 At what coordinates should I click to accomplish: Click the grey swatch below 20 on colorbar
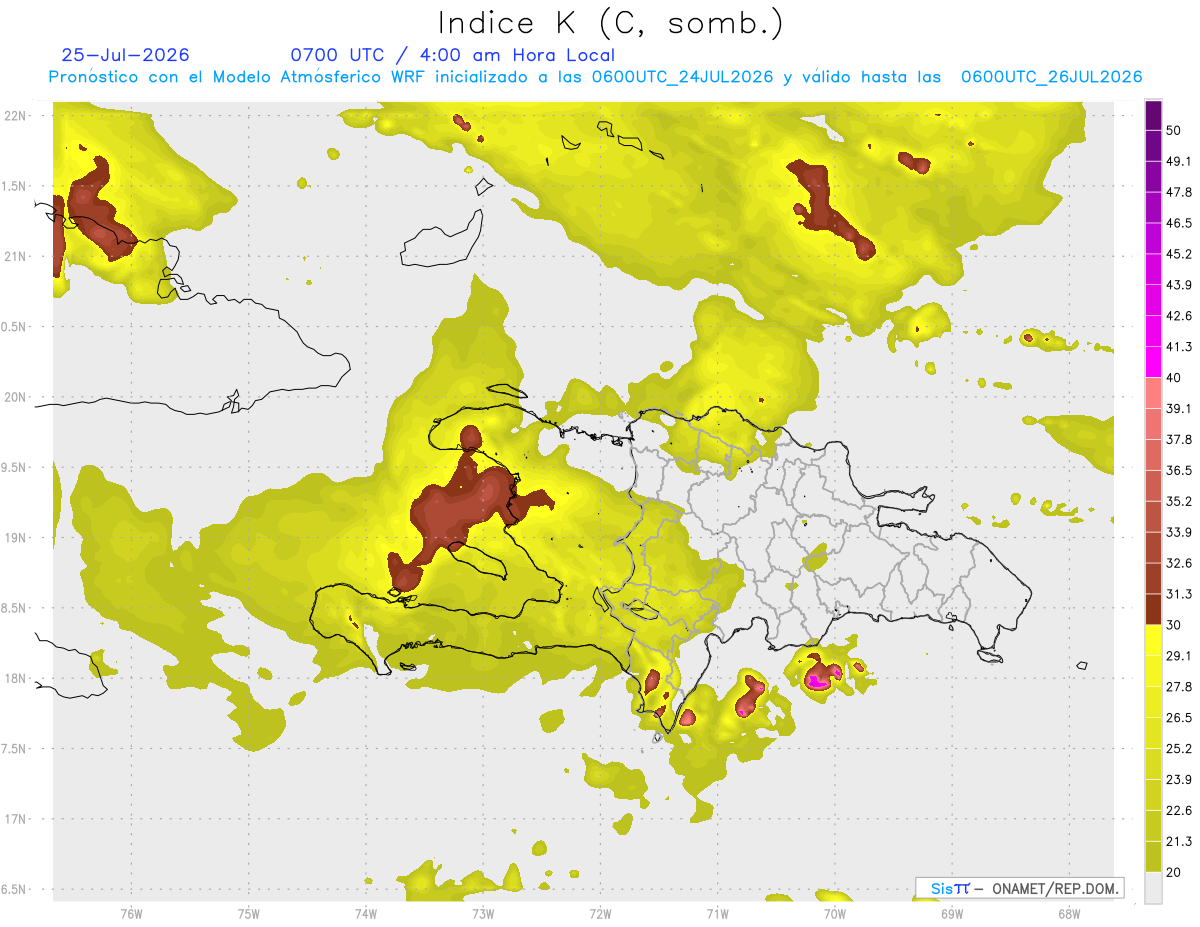pyautogui.click(x=1153, y=888)
